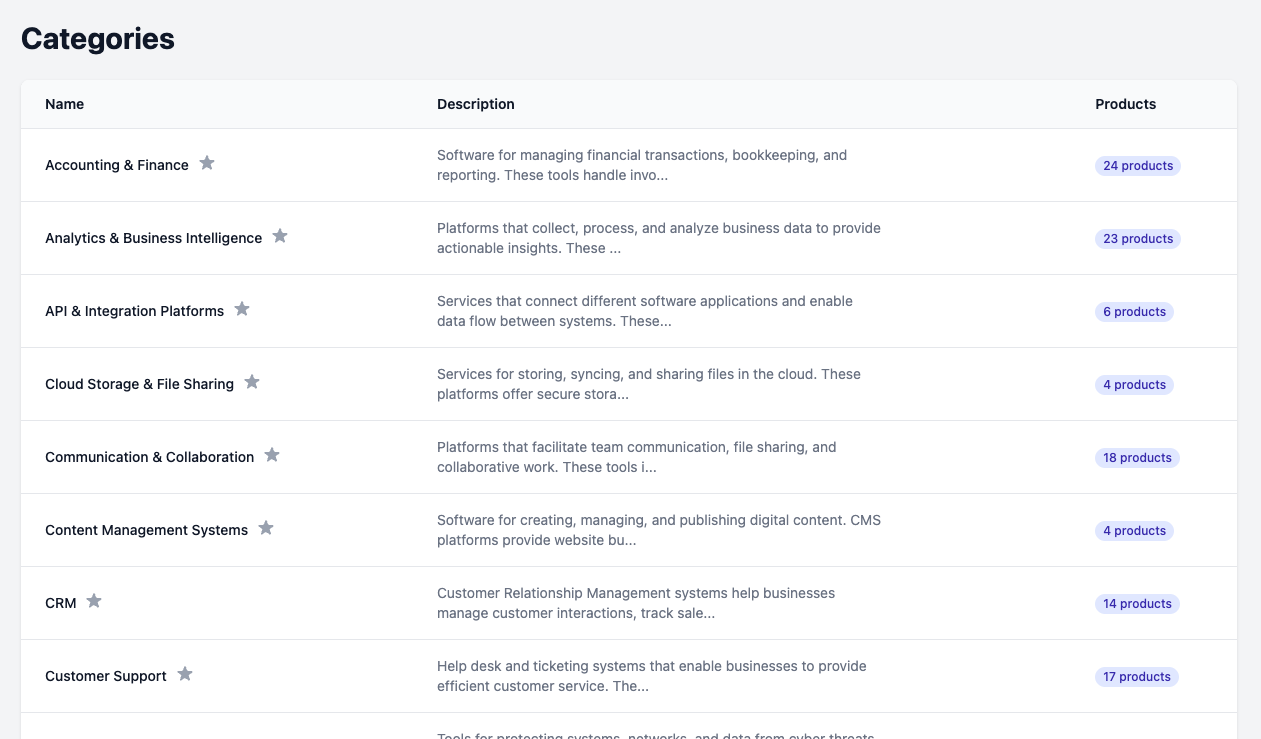Open the 18 products badge

point(1137,457)
